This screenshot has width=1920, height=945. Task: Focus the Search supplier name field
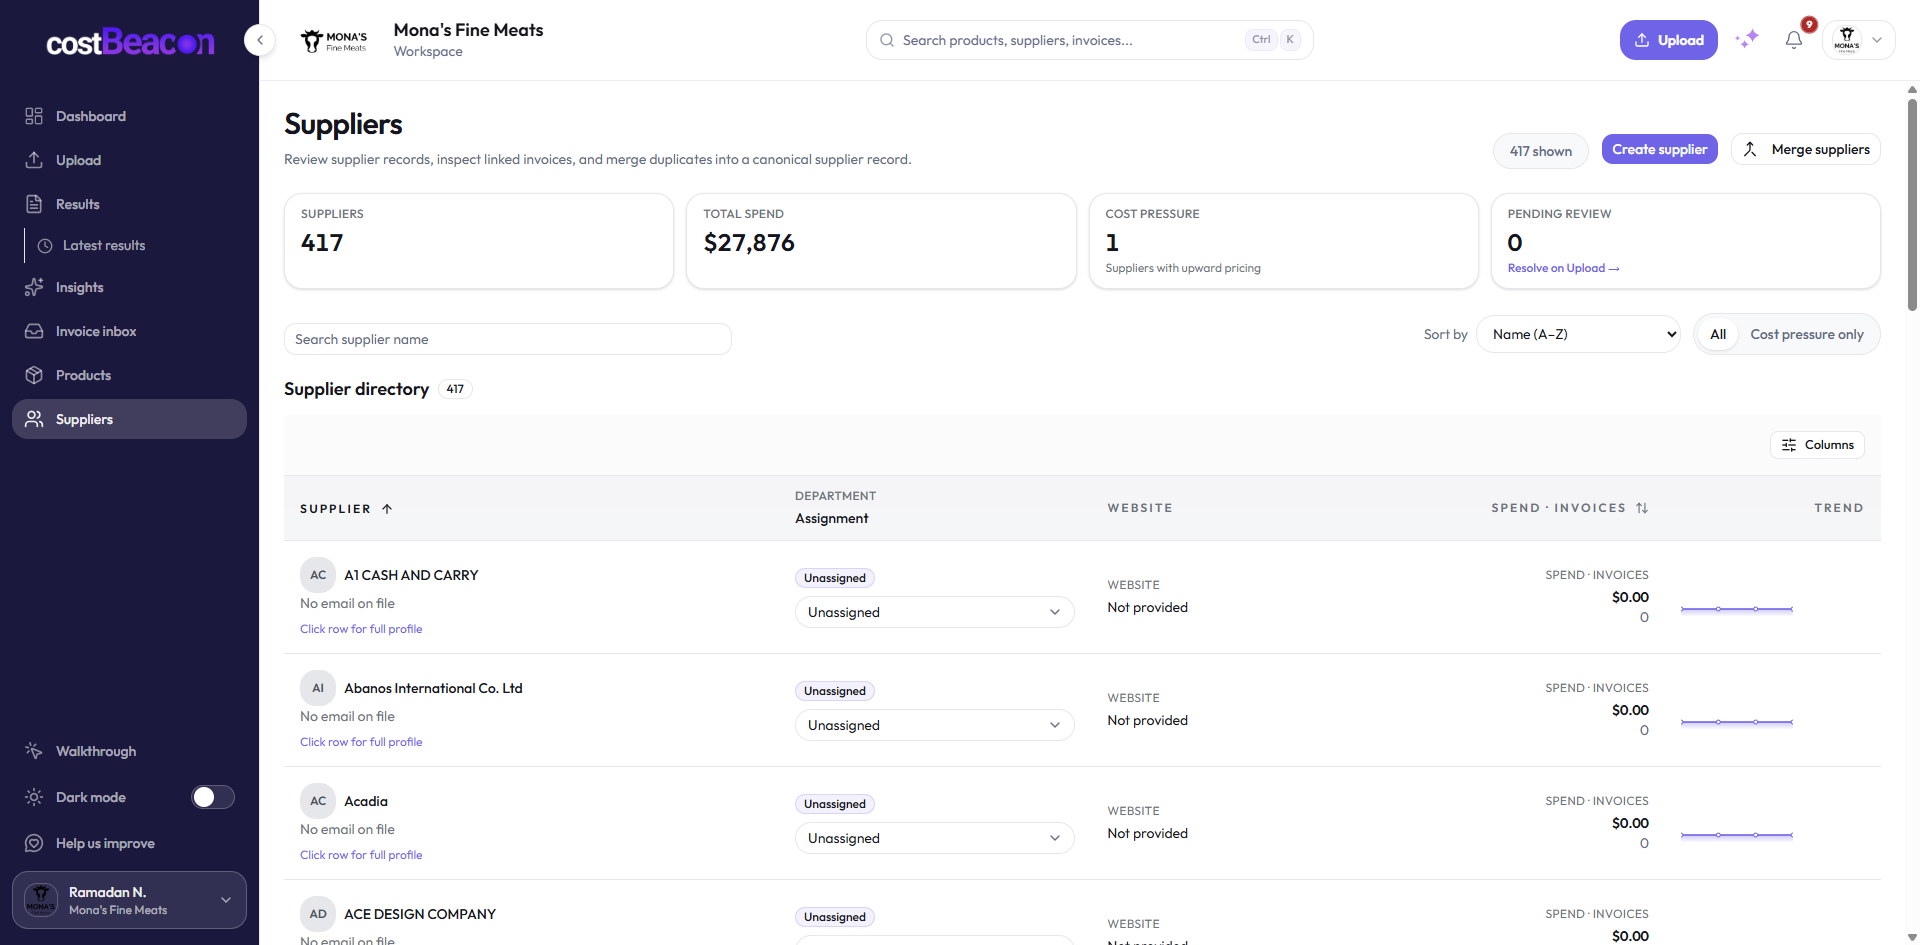(x=508, y=339)
